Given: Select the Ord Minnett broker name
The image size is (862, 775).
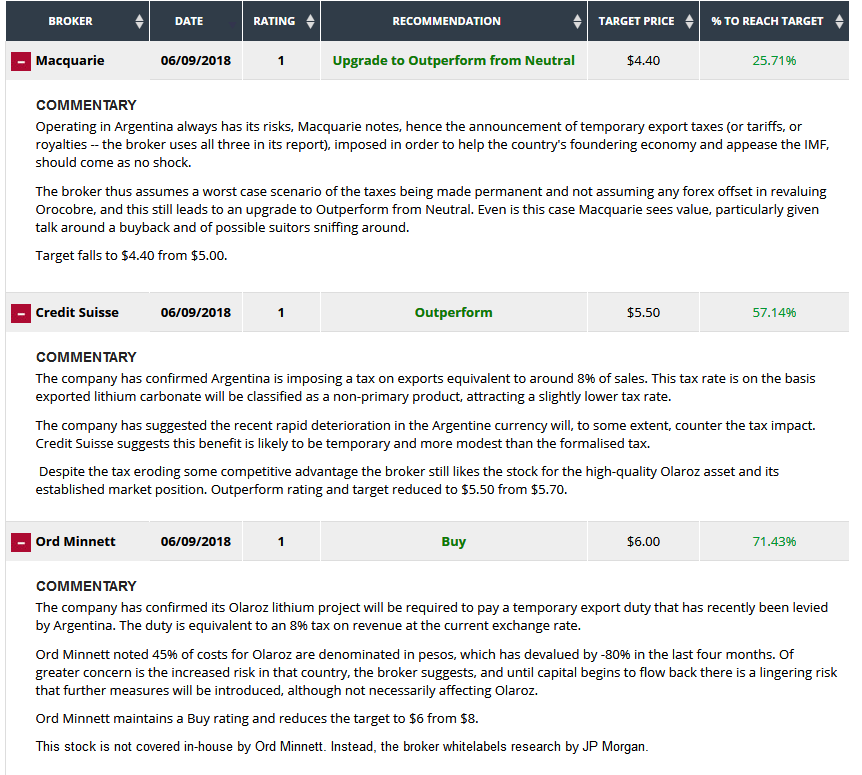Looking at the screenshot, I should pos(75,541).
